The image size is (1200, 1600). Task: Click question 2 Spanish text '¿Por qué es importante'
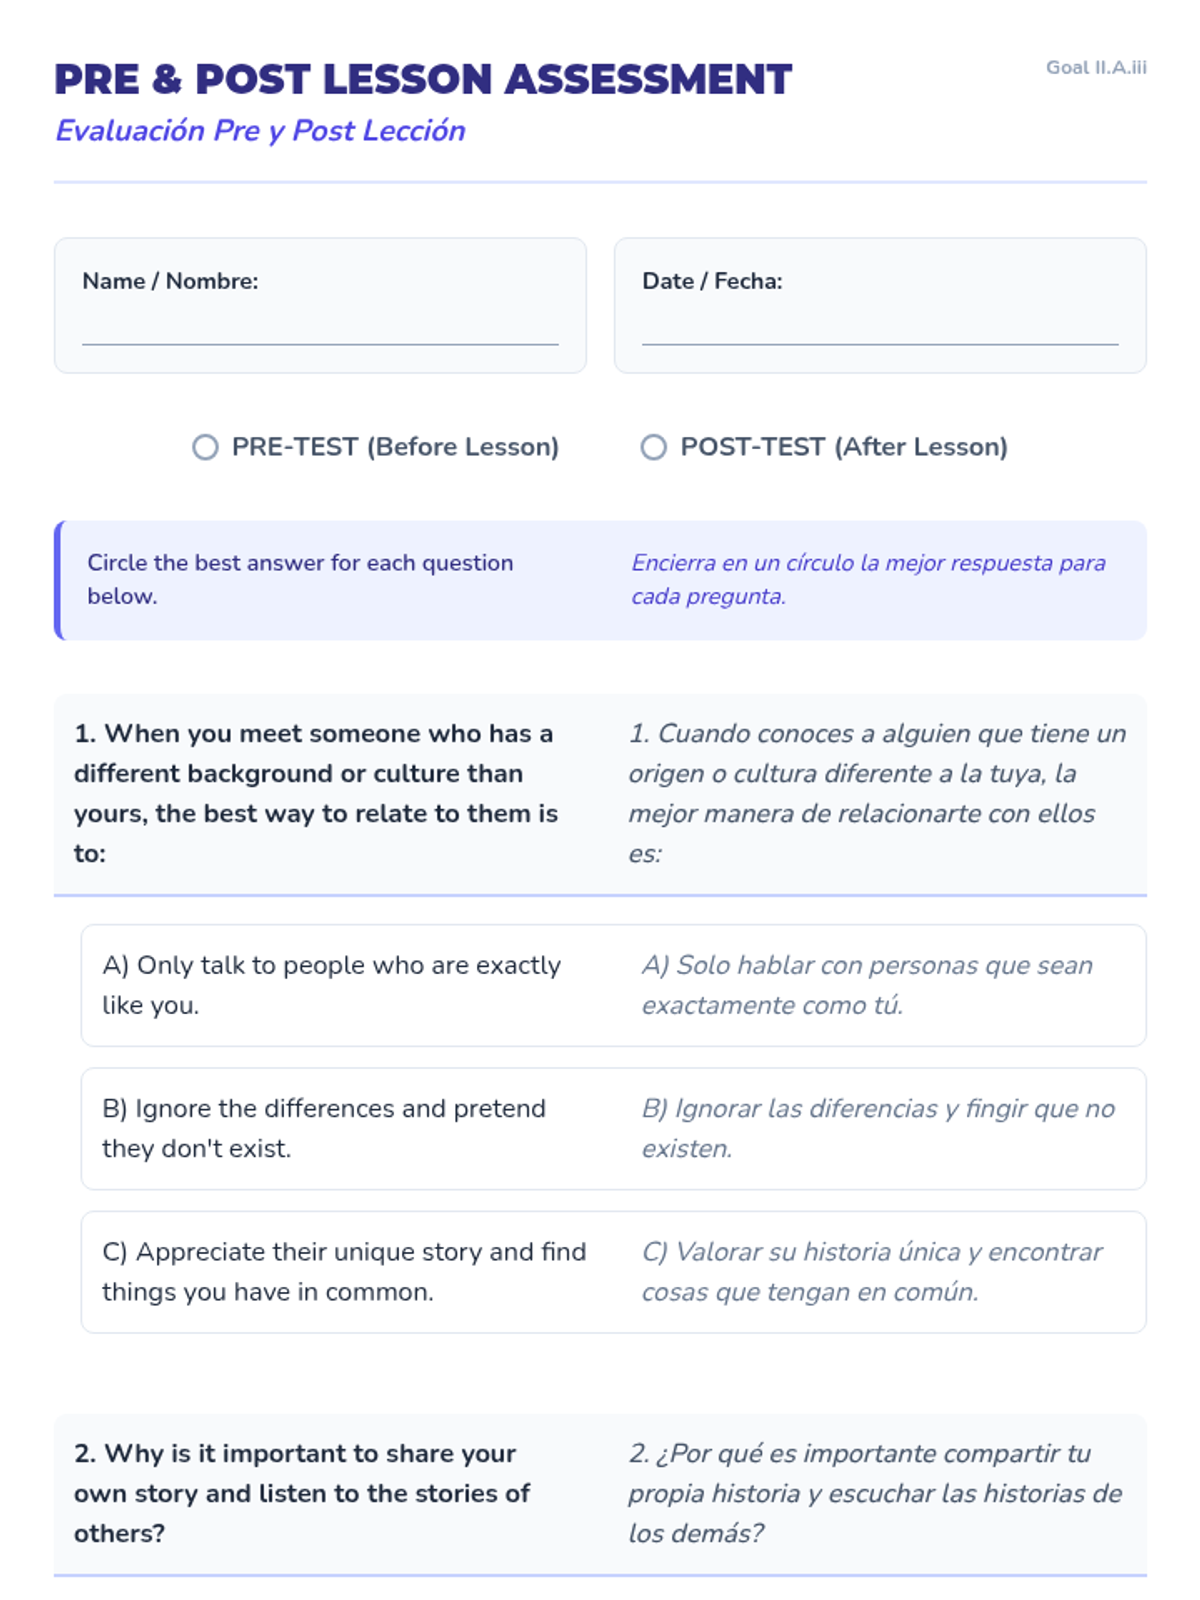pyautogui.click(x=875, y=1493)
